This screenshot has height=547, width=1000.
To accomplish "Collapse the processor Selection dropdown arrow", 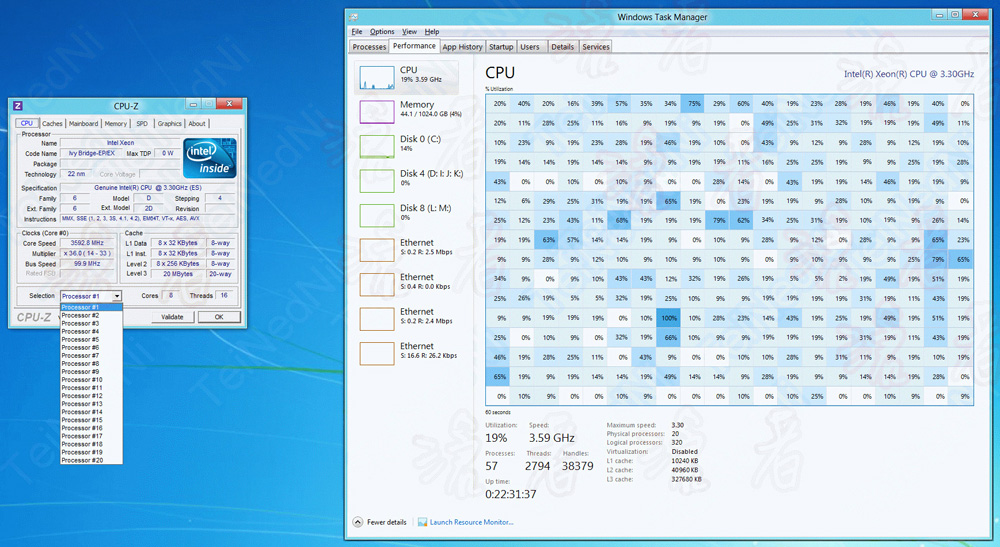I will tap(117, 296).
